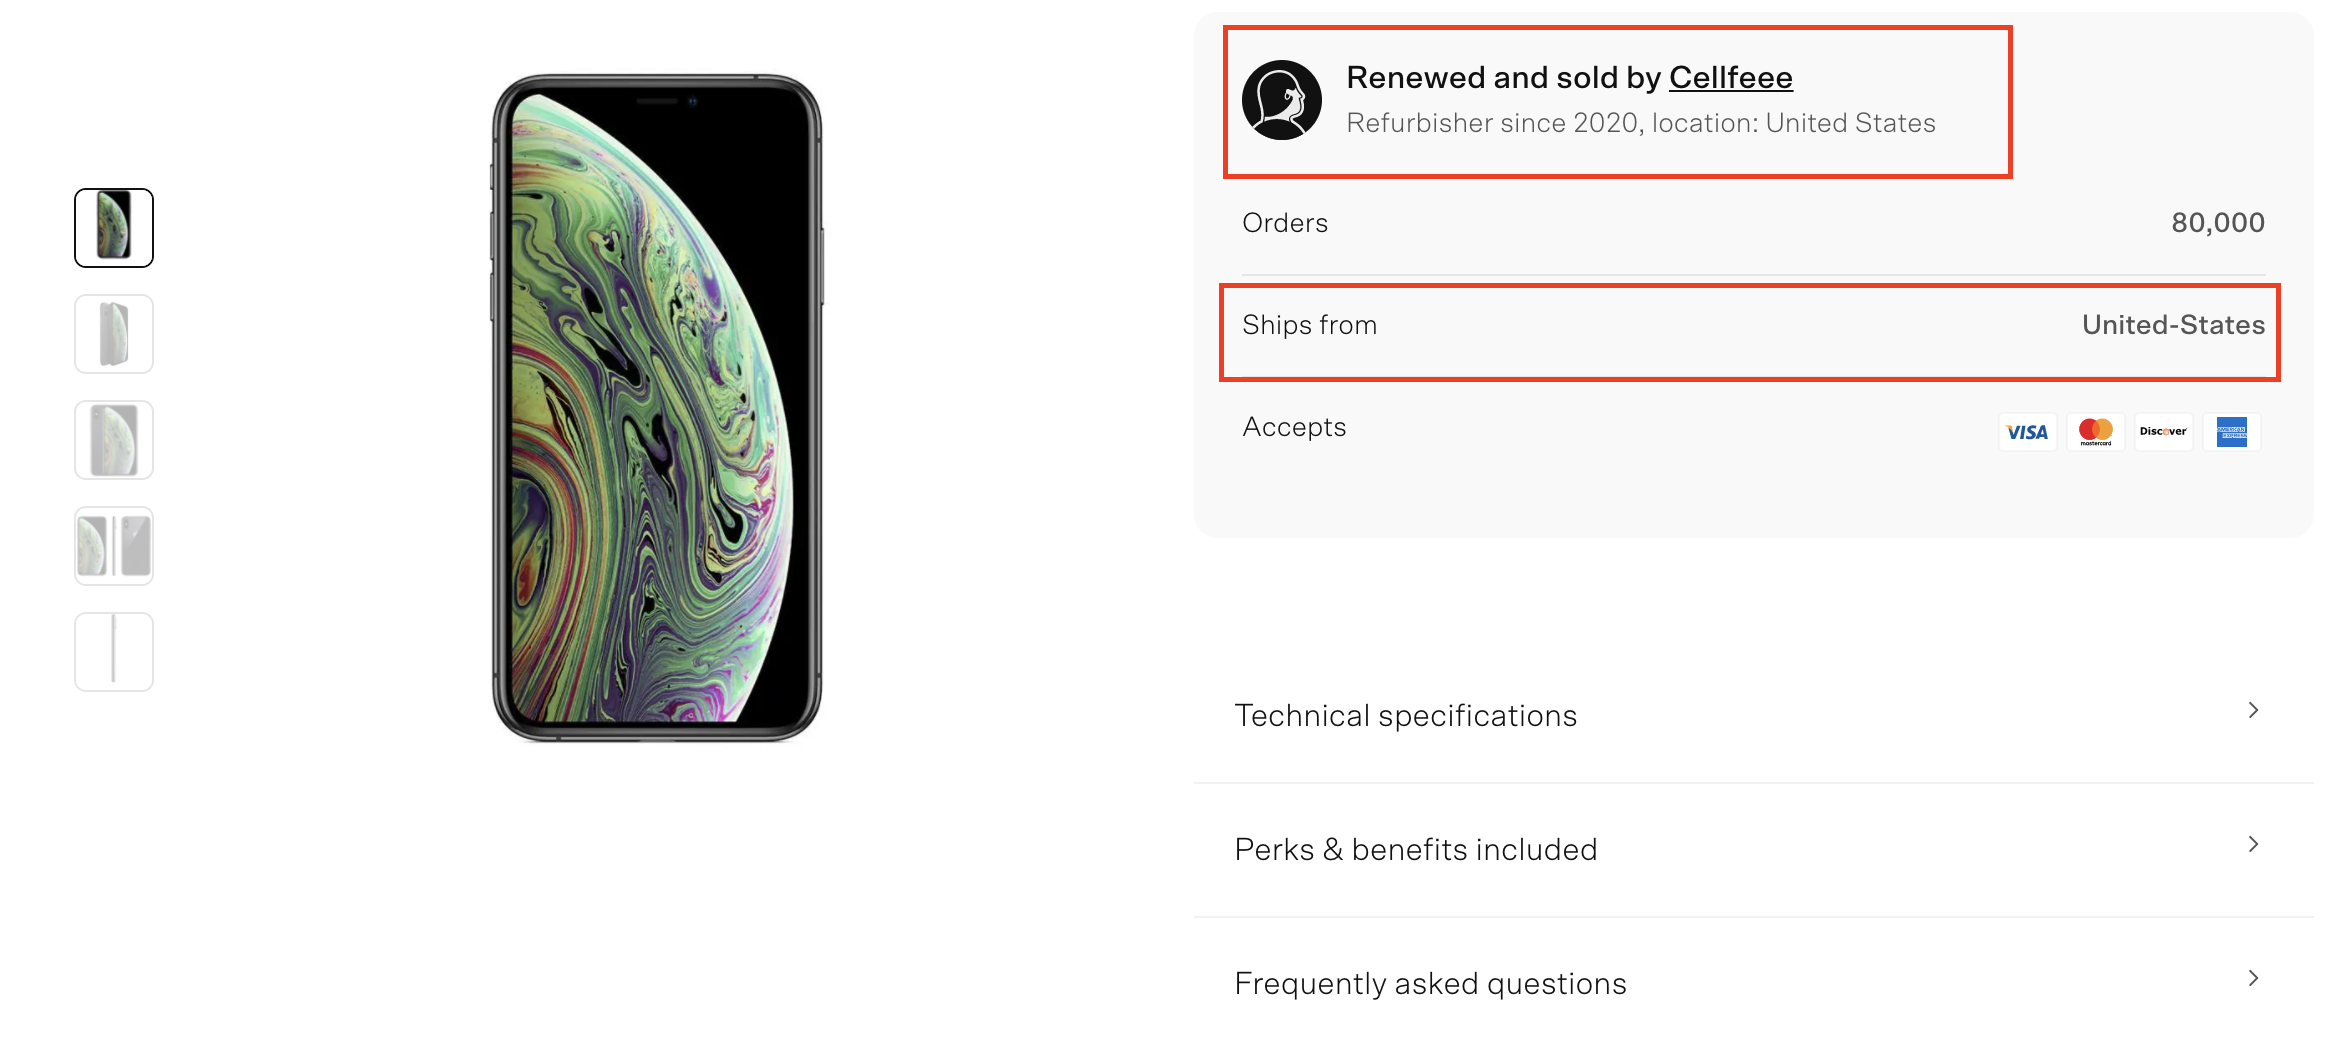Click the Mastercard payment icon
This screenshot has height=1060, width=2336.
[2095, 432]
